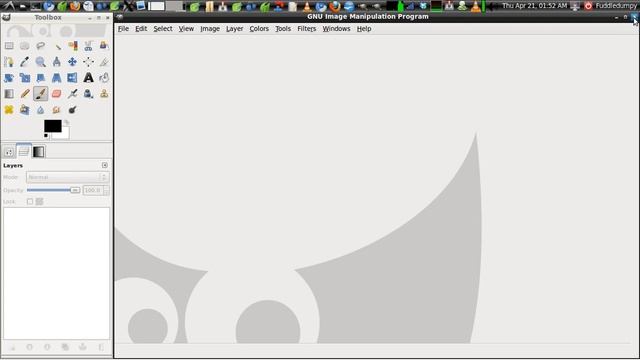Select the Flip tool
This screenshot has height=360, width=640.
(72, 78)
